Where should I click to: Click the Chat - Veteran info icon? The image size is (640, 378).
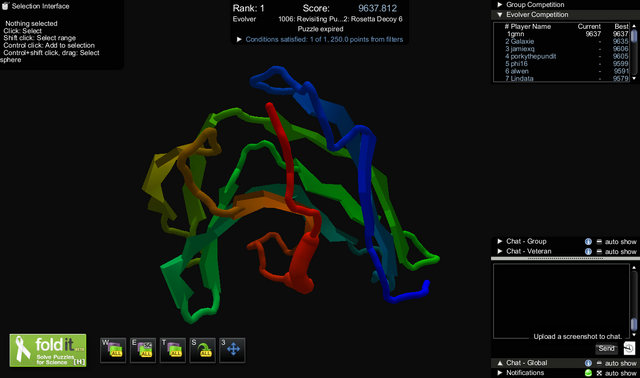point(588,251)
